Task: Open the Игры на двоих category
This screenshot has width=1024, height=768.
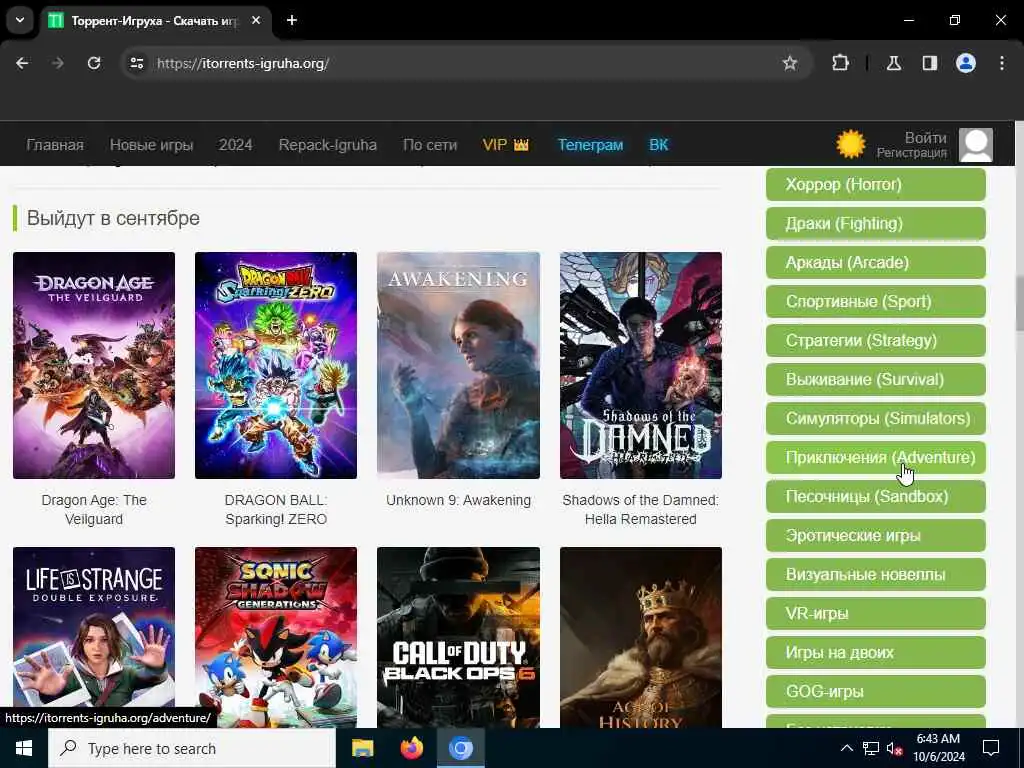Action: 875,652
